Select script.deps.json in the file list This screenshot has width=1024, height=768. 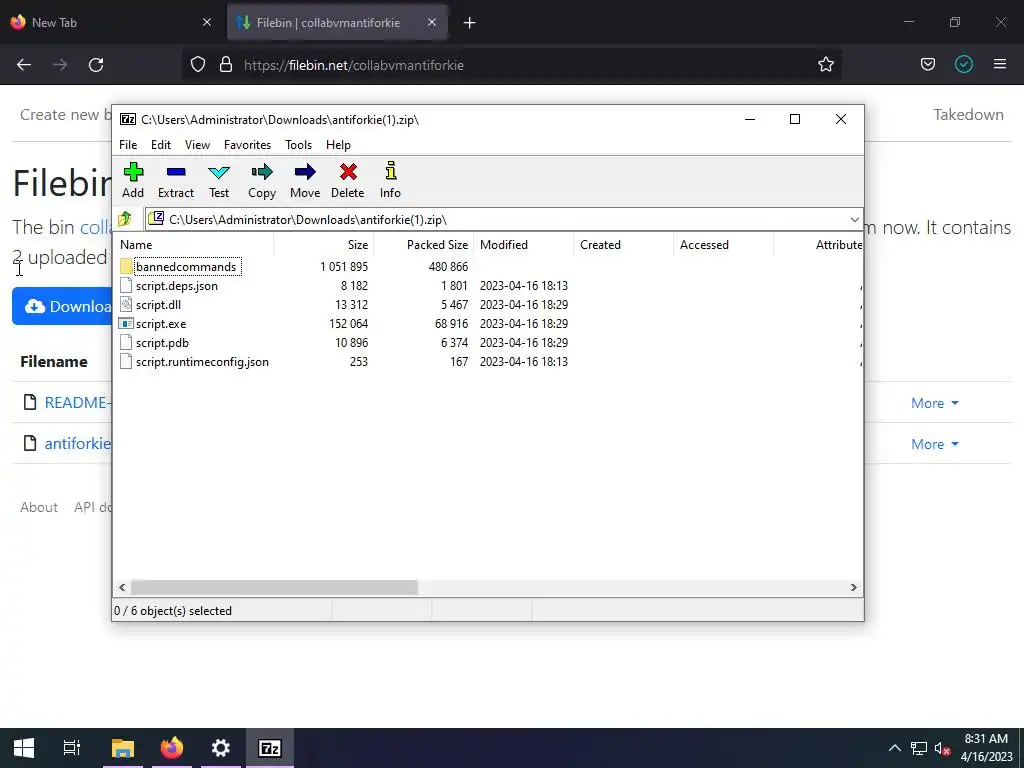(177, 286)
